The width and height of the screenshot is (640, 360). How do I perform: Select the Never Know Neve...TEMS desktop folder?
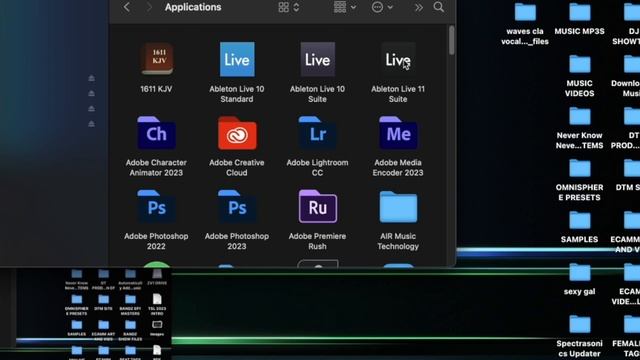coord(580,116)
